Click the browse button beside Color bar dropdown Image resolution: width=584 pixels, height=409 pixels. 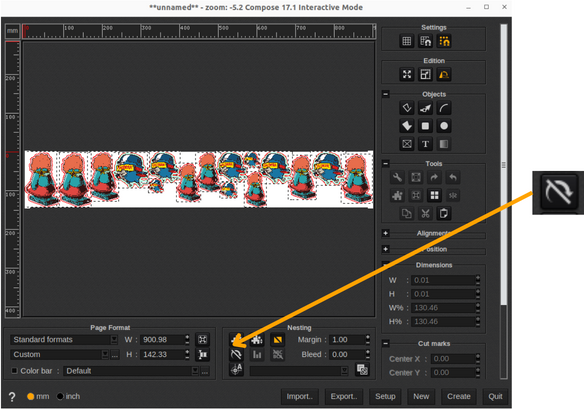coord(205,371)
